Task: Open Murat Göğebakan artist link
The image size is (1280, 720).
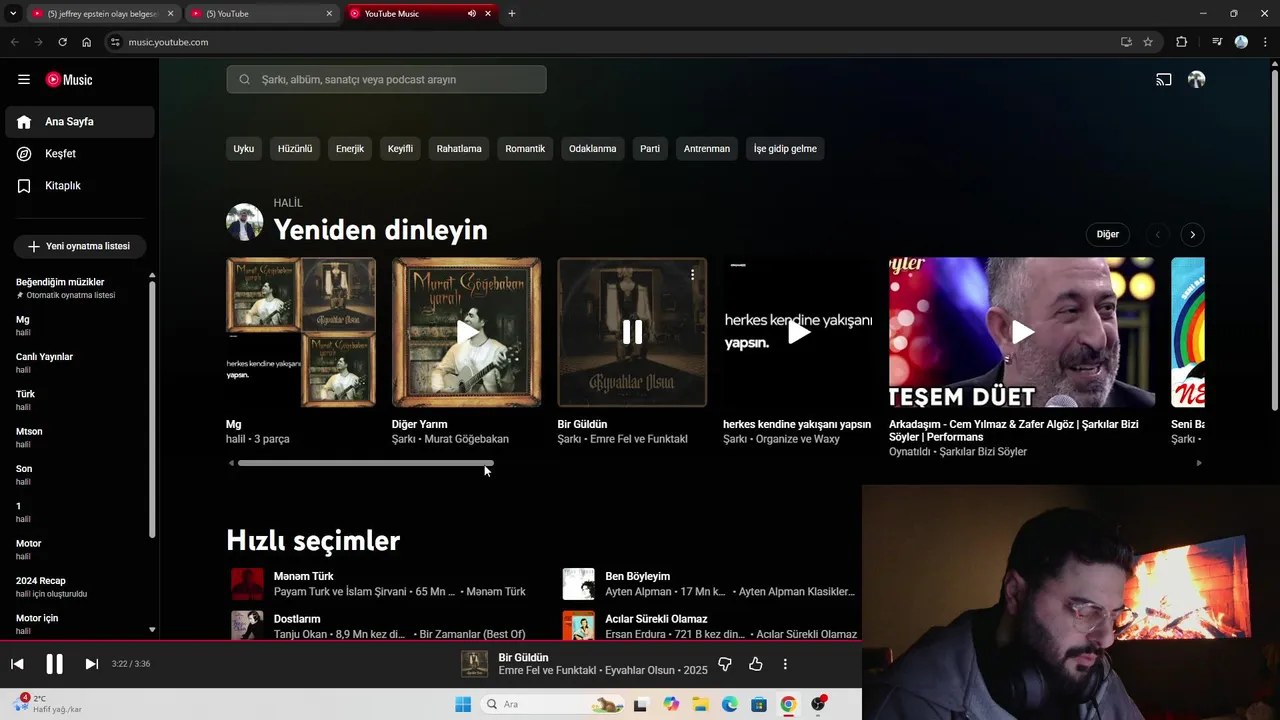Action: click(466, 439)
